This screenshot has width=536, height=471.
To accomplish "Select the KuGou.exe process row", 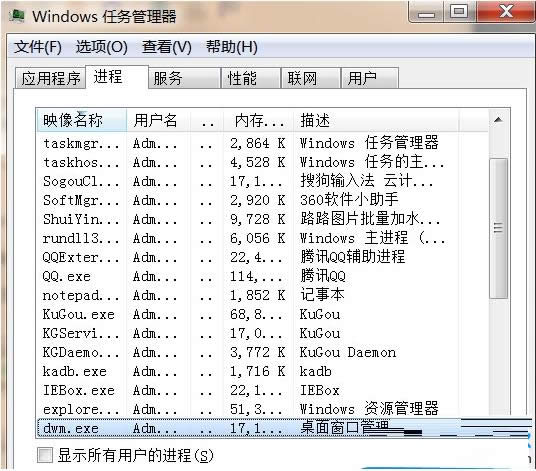I will pos(263,314).
